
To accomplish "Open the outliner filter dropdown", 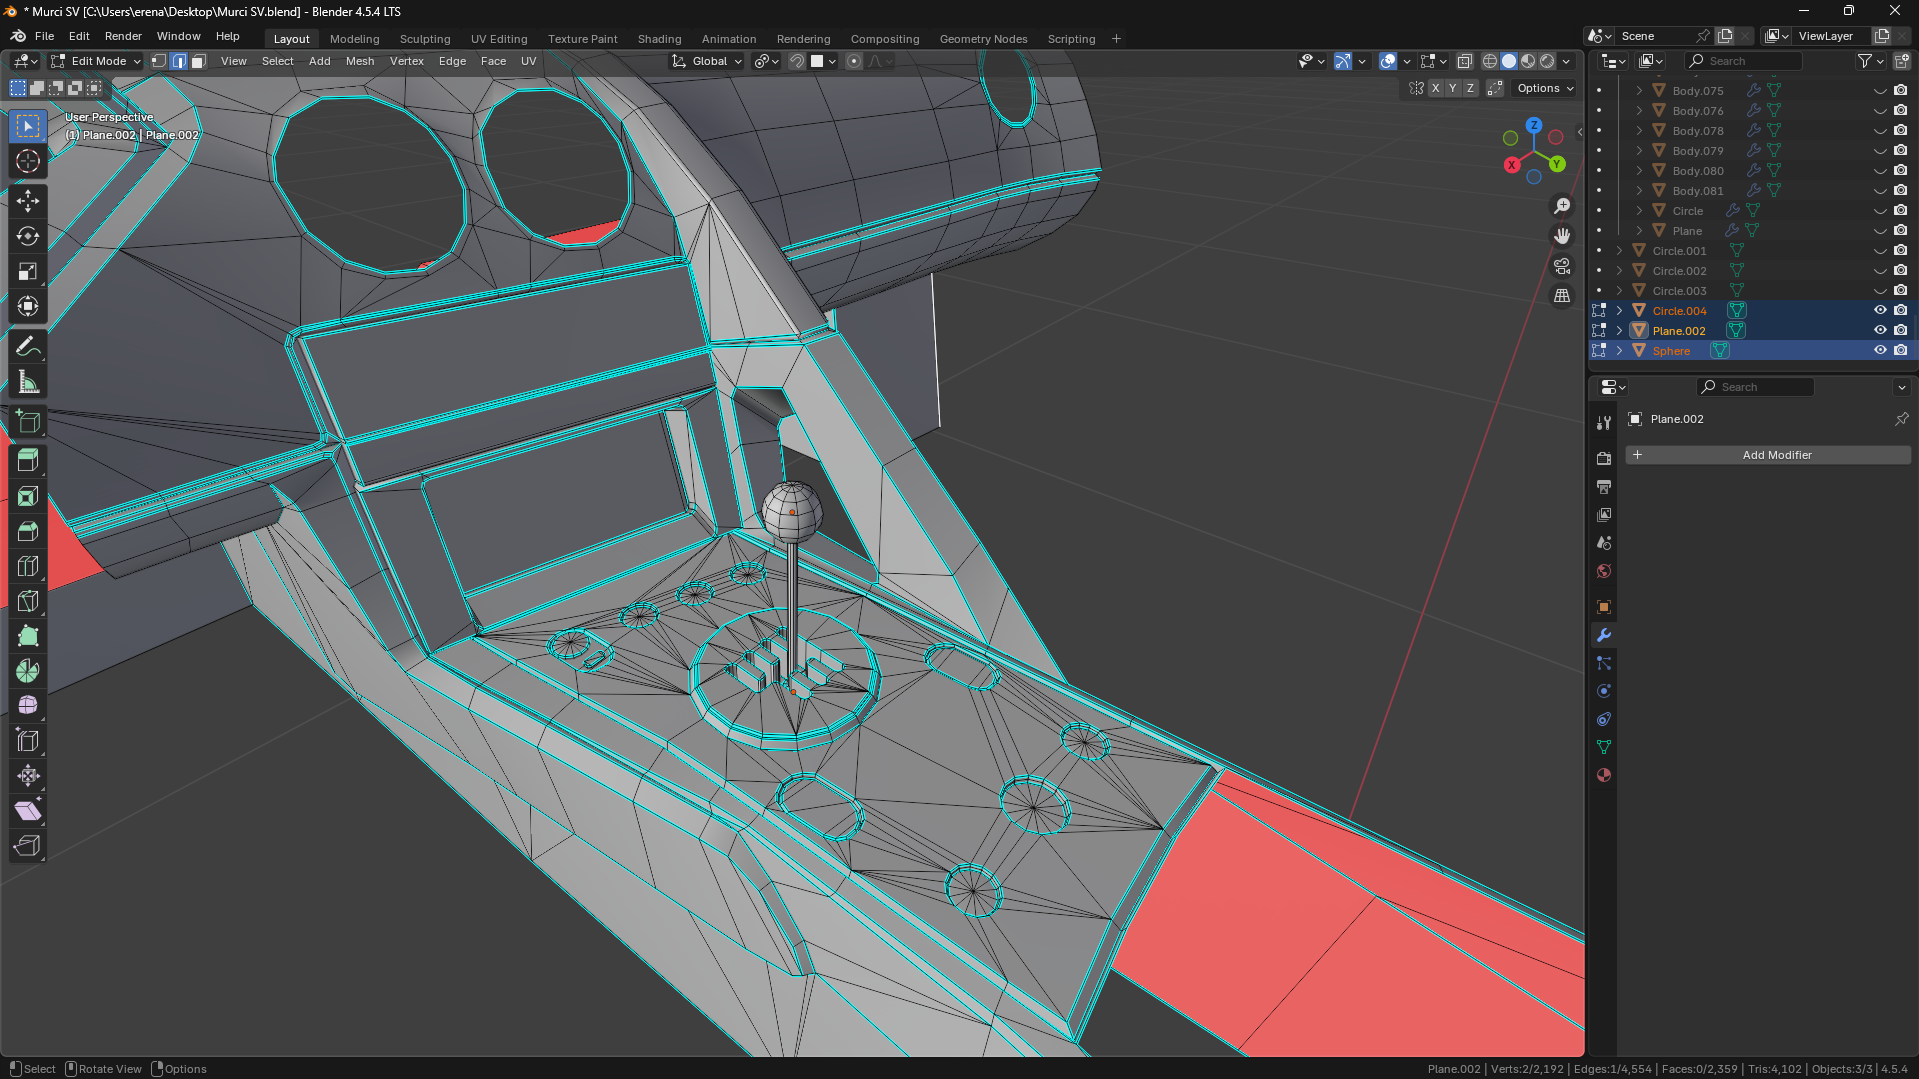I will [1870, 61].
